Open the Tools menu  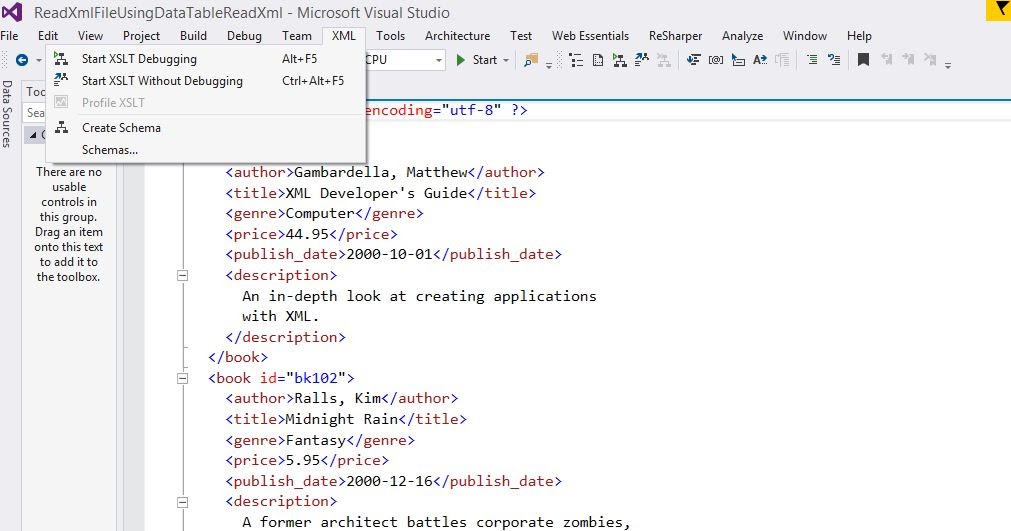pos(391,36)
